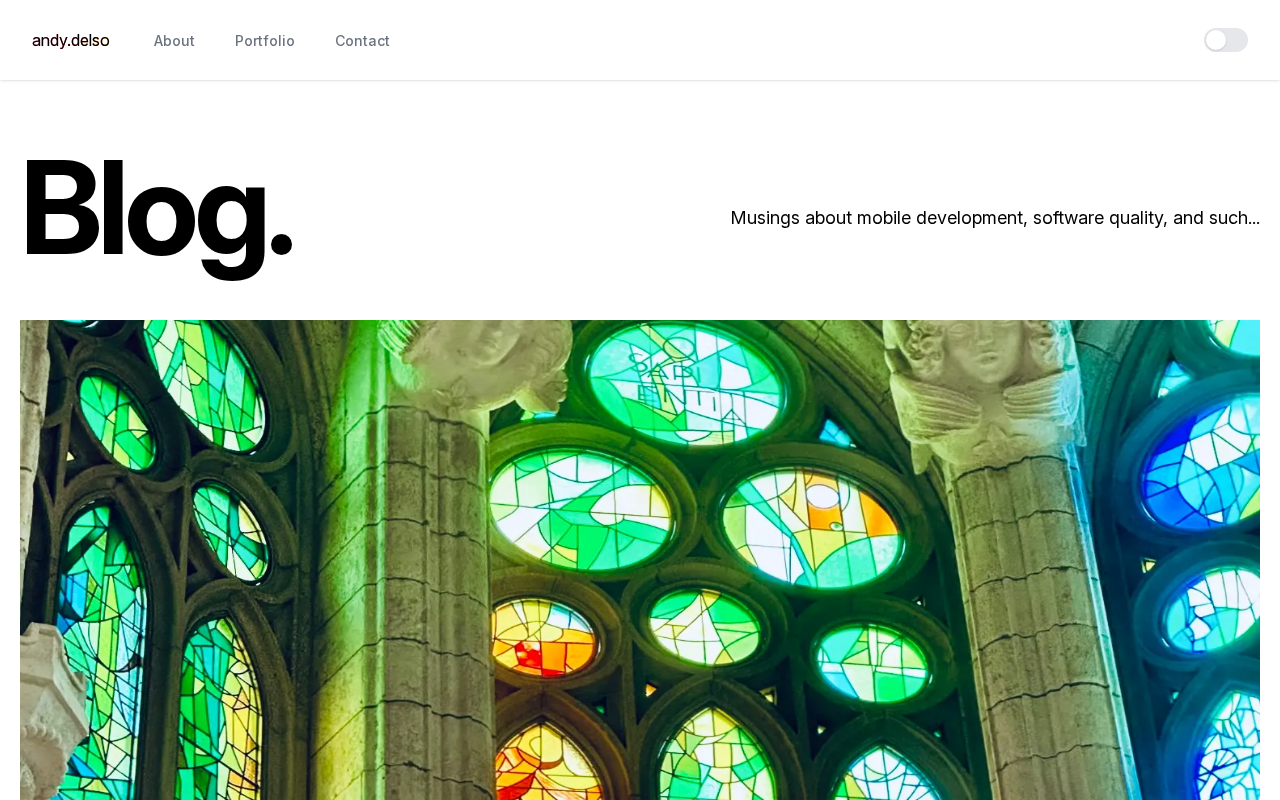Click the white knob of the theme switch
The height and width of the screenshot is (800, 1280).
pyautogui.click(x=1216, y=40)
